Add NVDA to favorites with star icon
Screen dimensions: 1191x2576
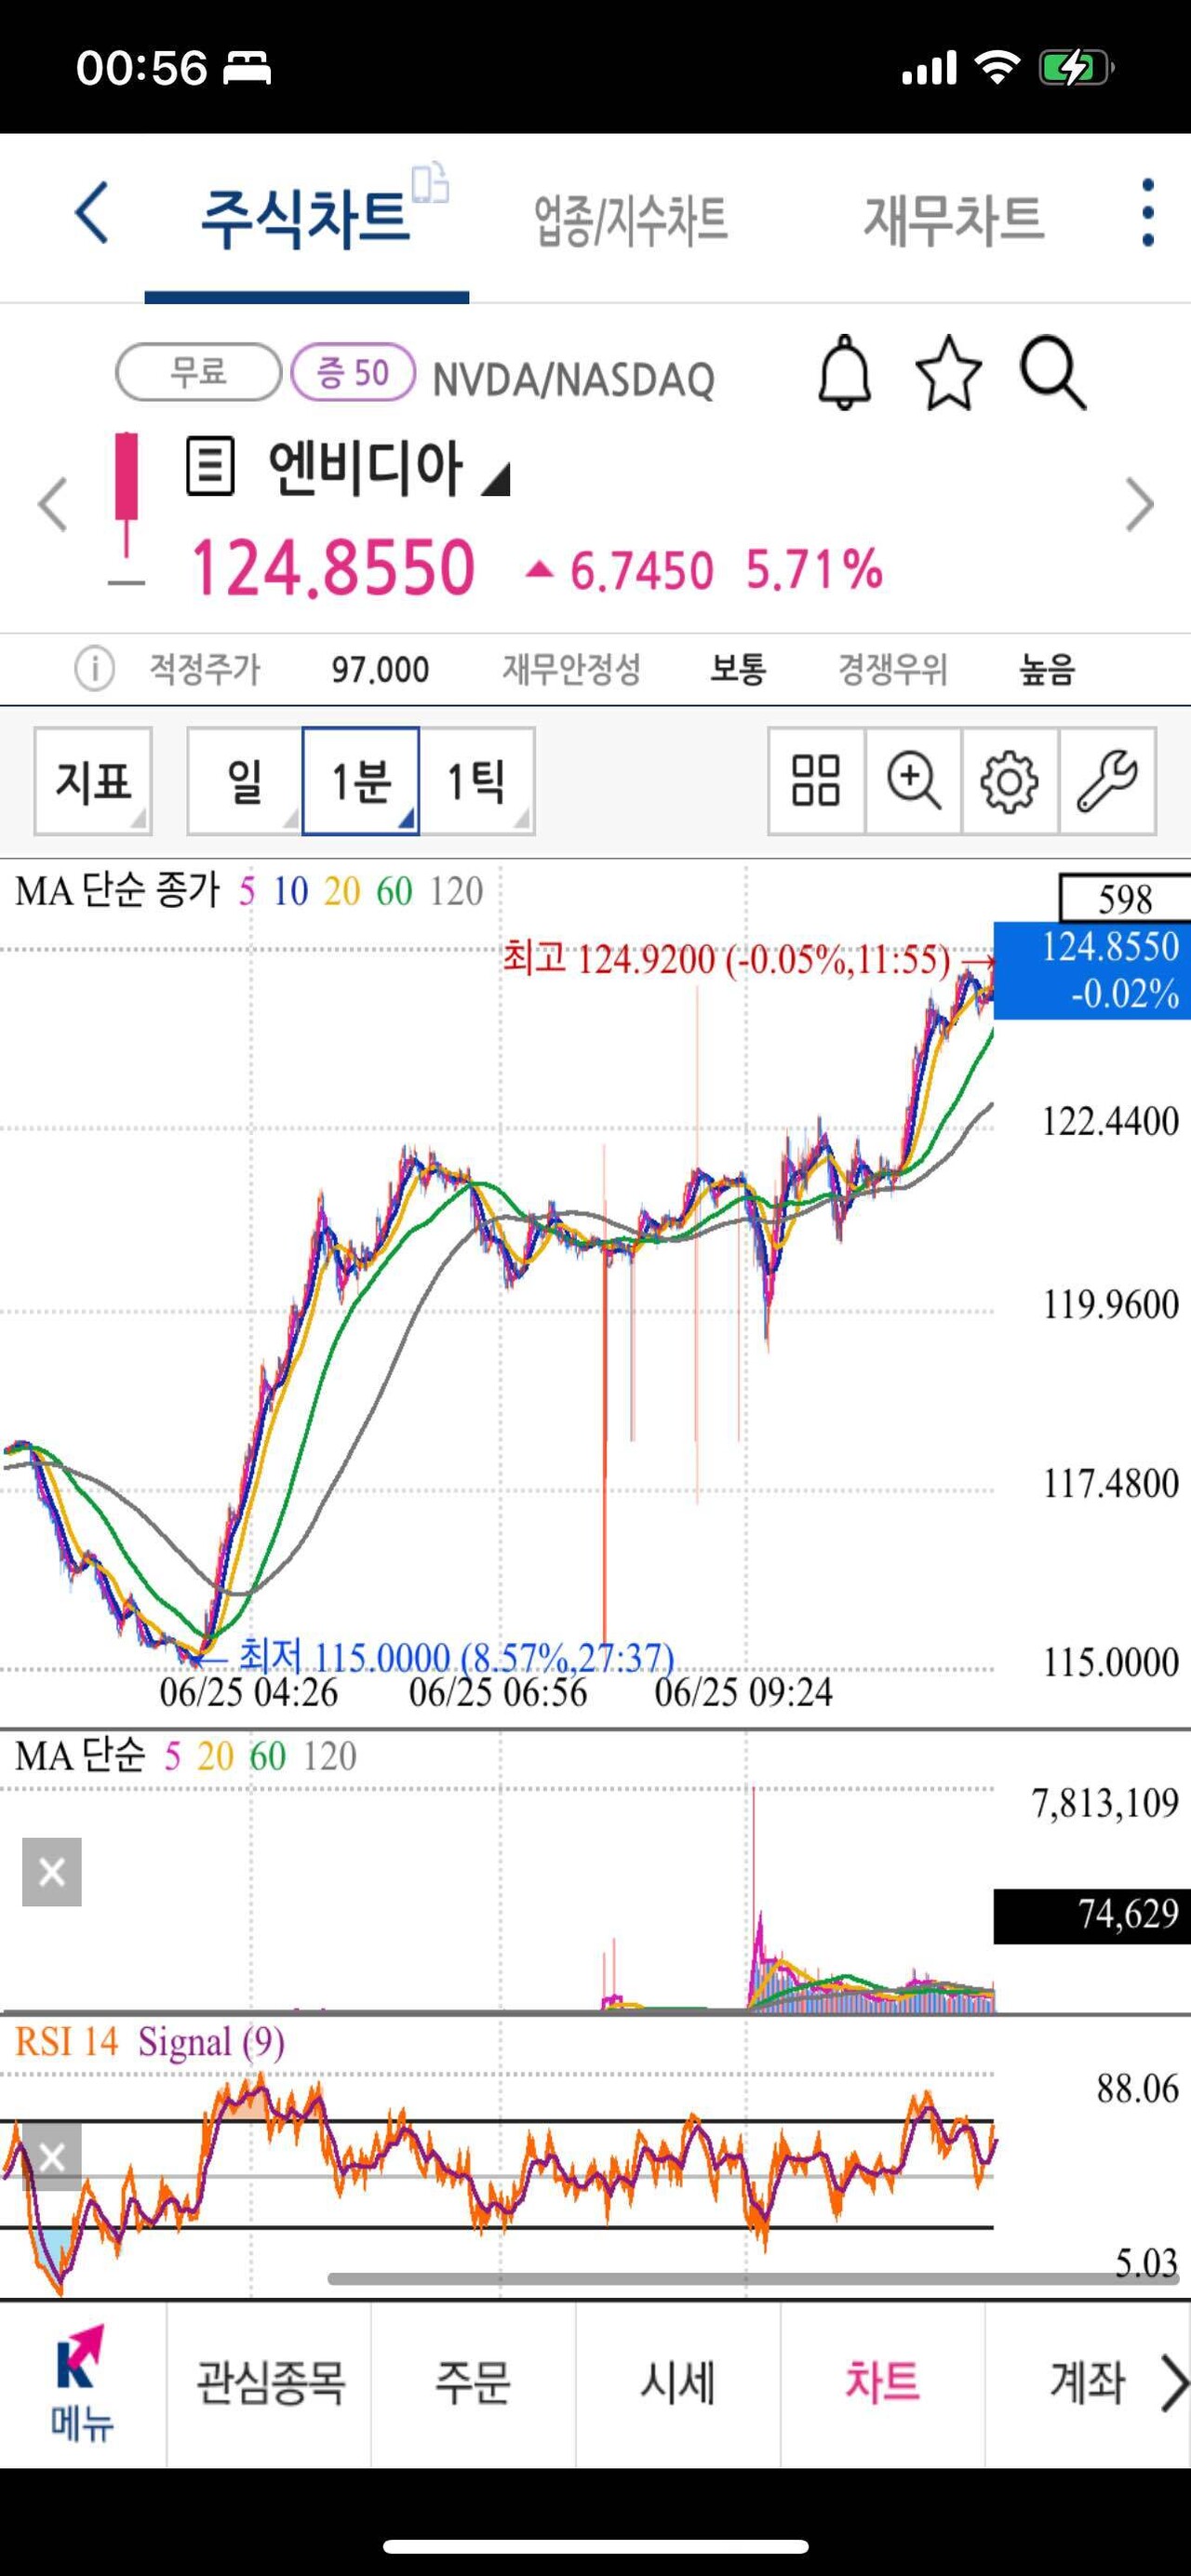coord(948,373)
